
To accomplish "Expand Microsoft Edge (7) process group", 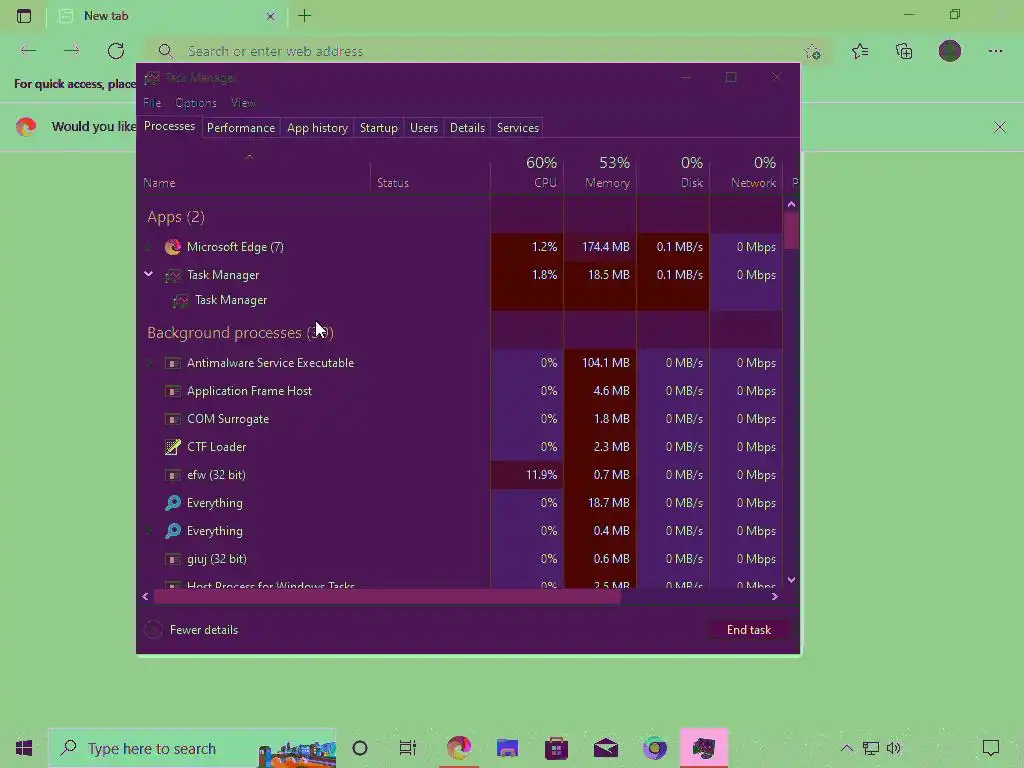I will [x=149, y=247].
